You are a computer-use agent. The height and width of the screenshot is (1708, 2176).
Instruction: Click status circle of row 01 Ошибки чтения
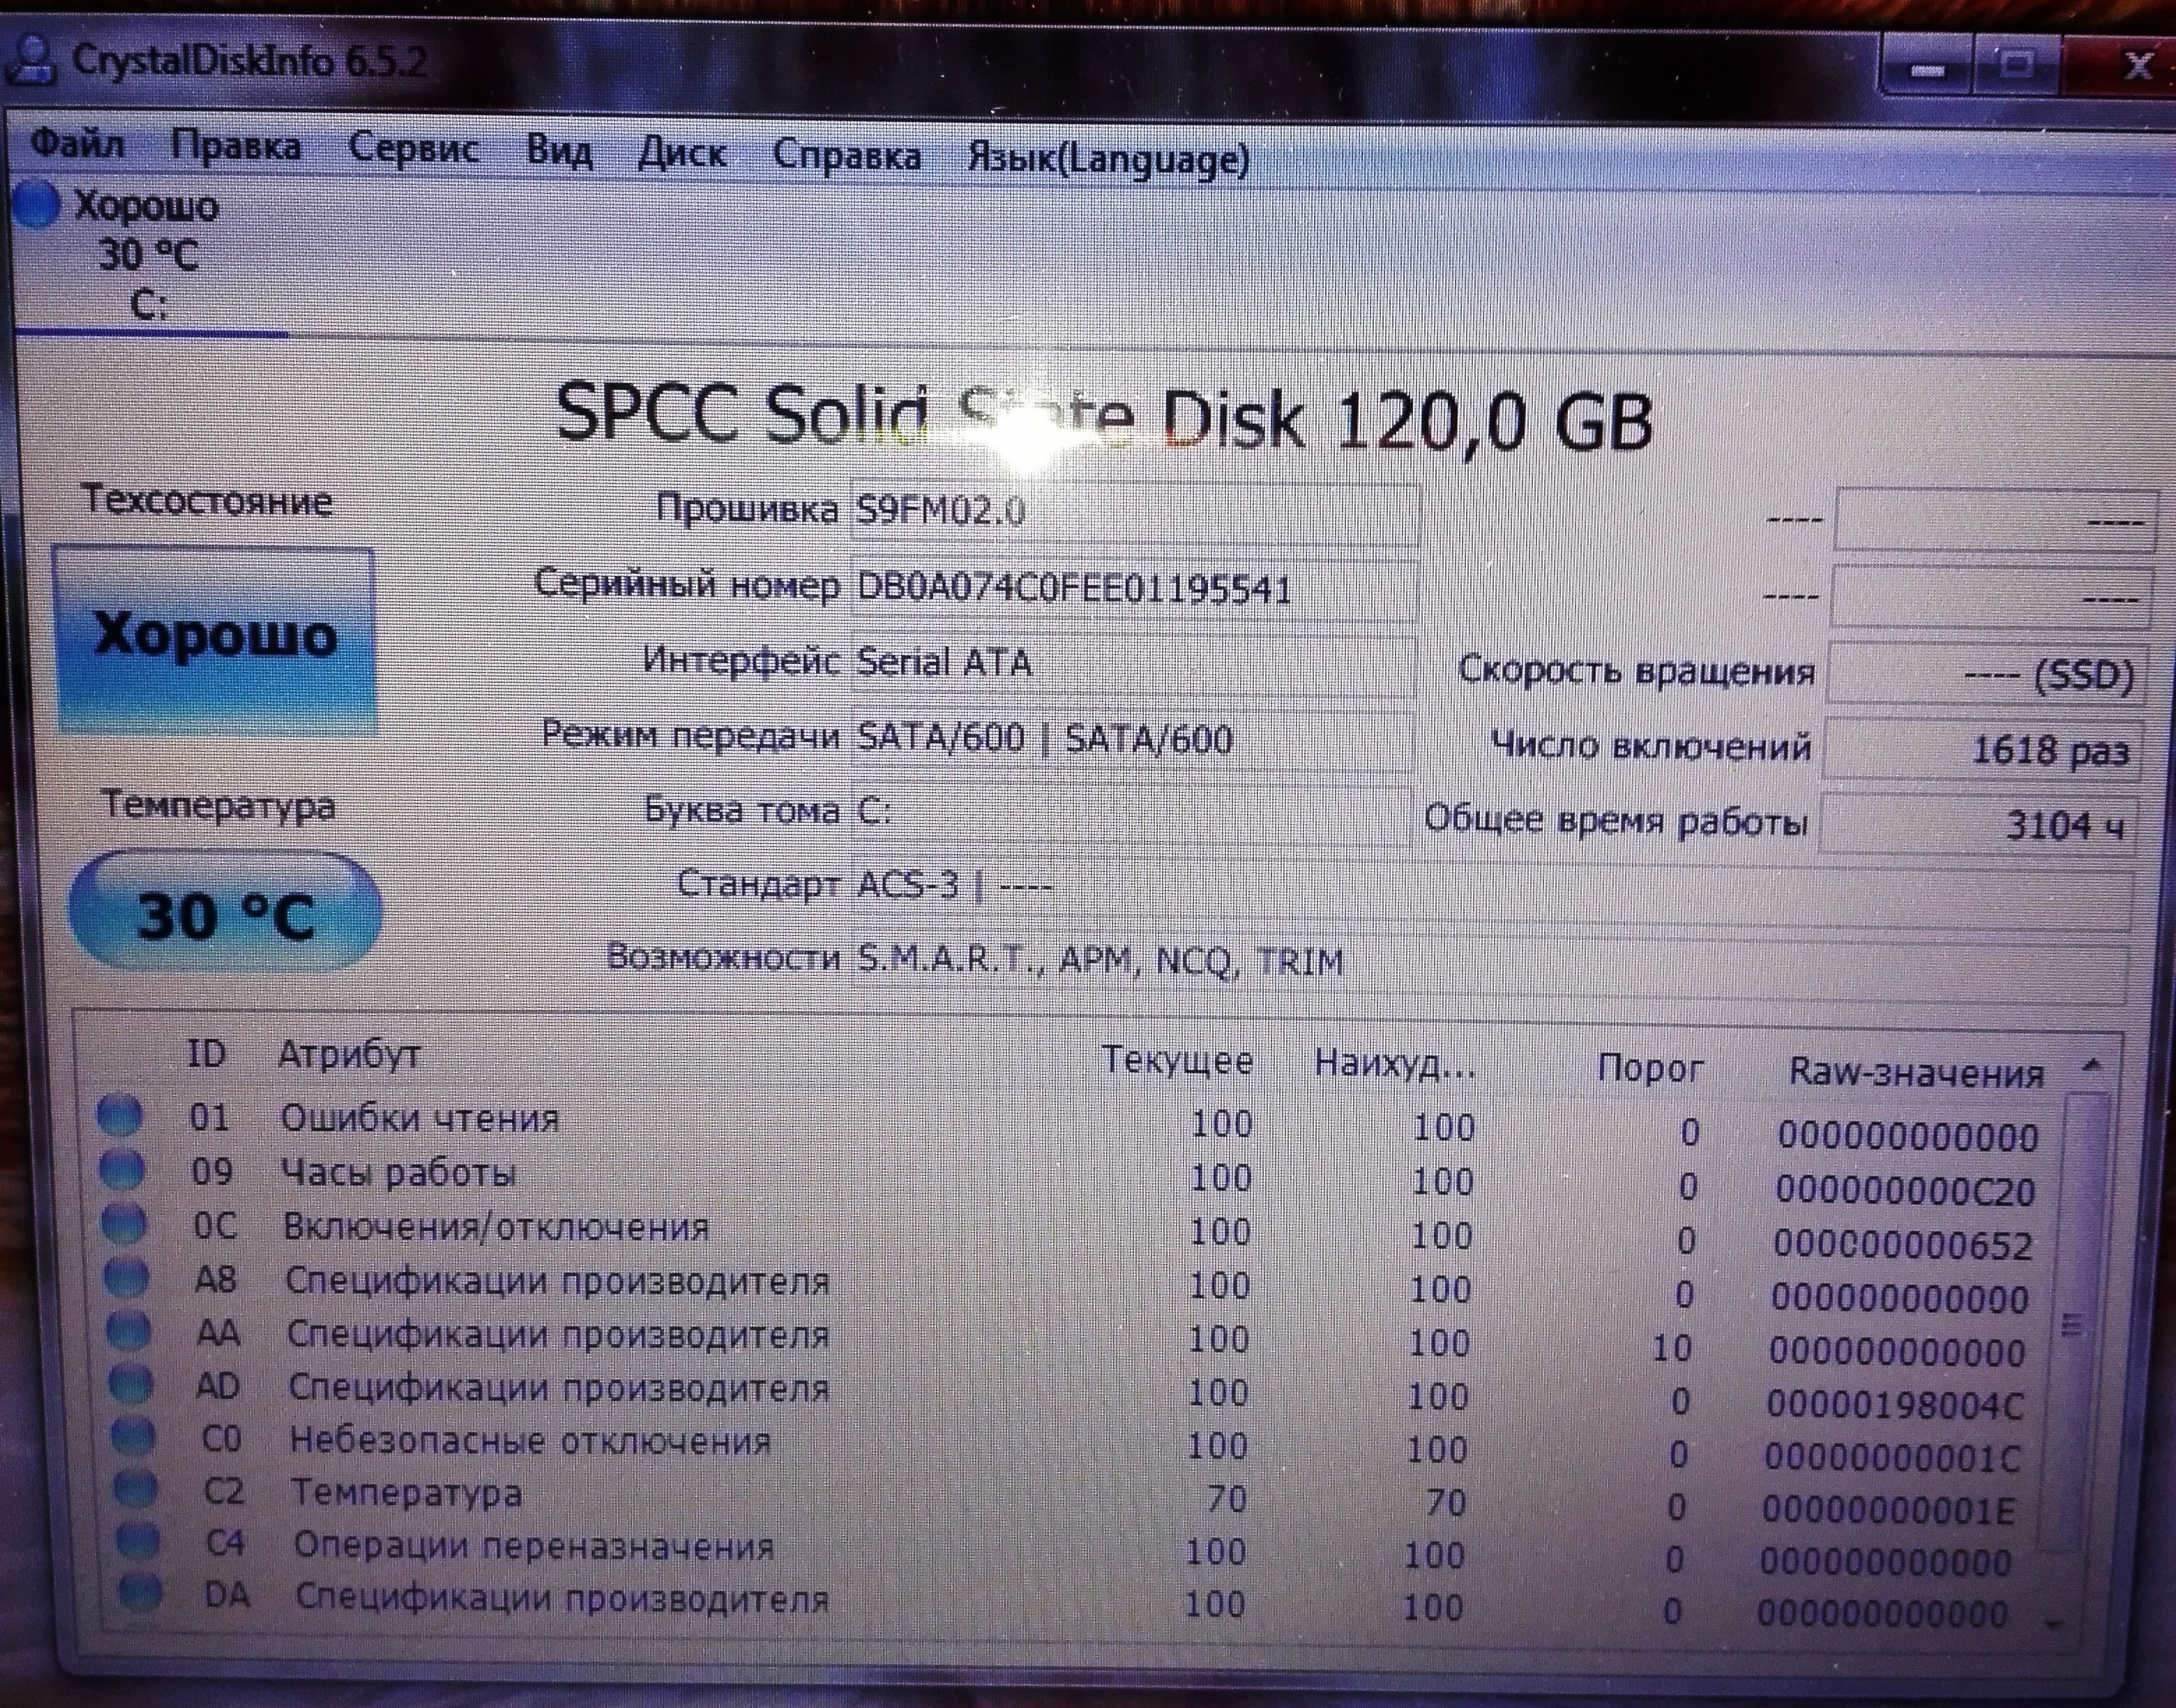point(119,1115)
